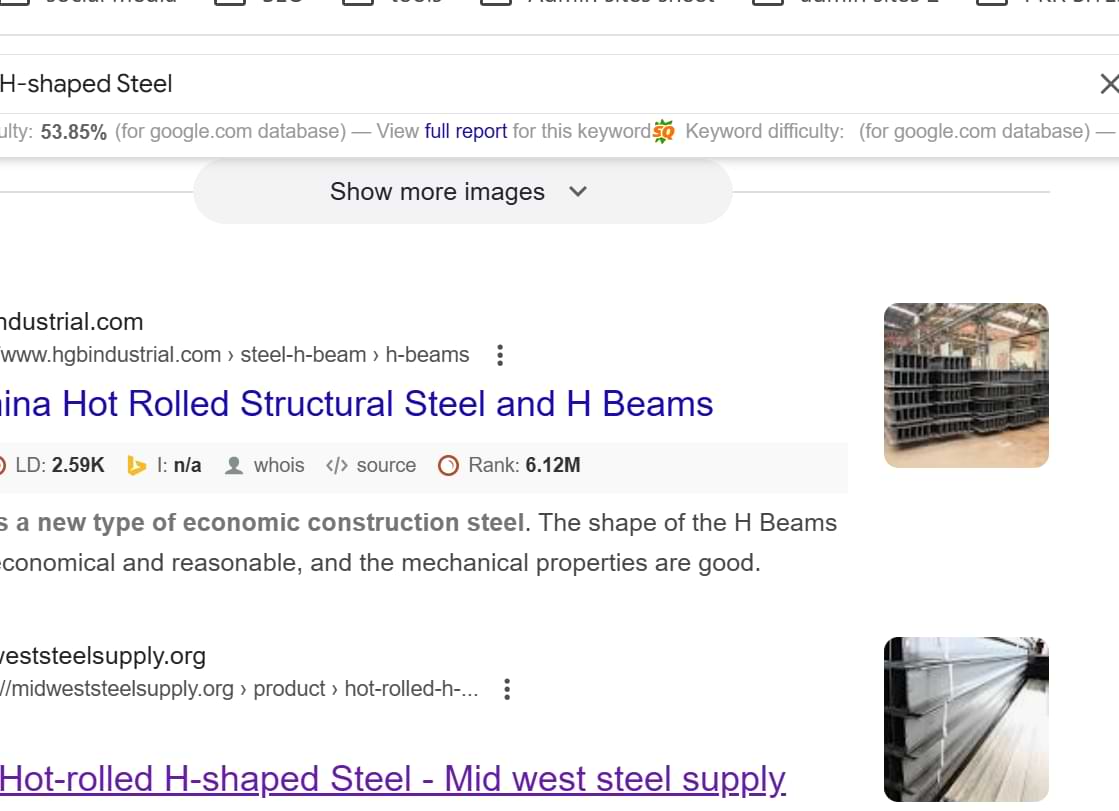The width and height of the screenshot is (1119, 811).
Task: Click the weststeelsupply.org site name
Action: [x=103, y=656]
